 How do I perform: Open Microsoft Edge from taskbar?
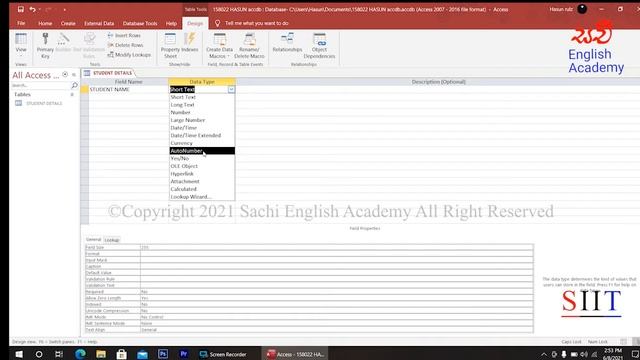[80, 354]
